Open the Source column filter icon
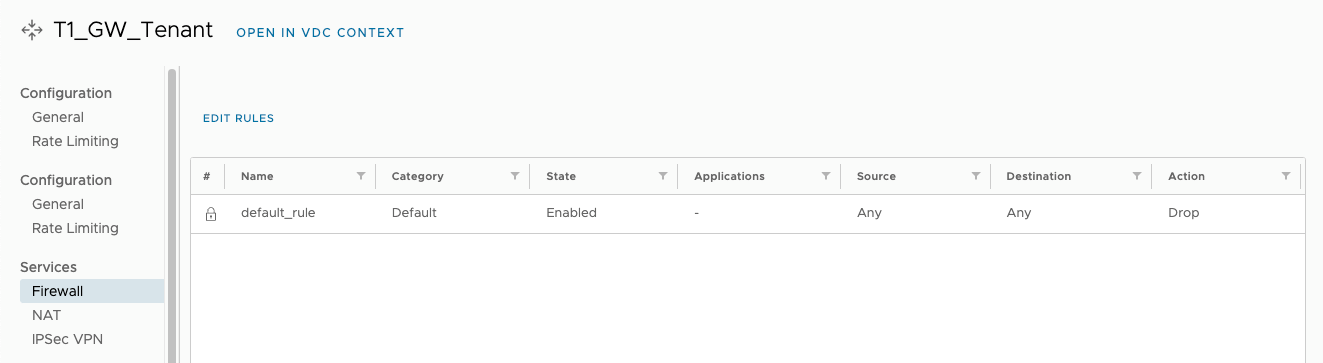This screenshot has width=1323, height=363. (975, 176)
